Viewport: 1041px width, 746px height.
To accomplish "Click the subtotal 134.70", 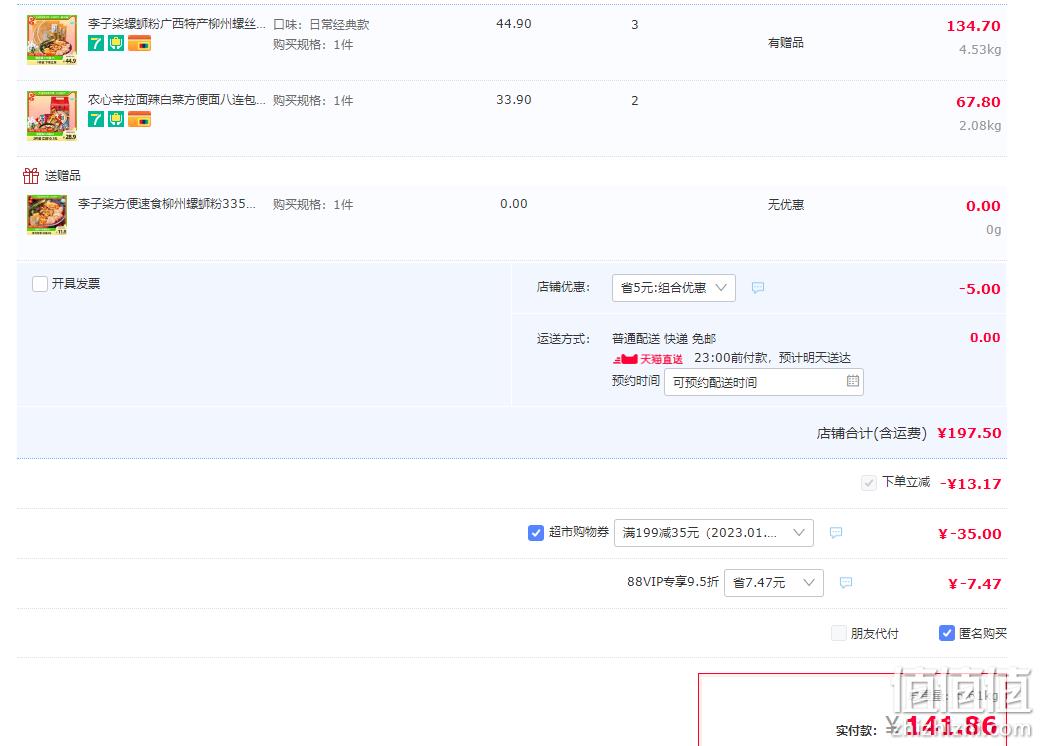I will 973,26.
